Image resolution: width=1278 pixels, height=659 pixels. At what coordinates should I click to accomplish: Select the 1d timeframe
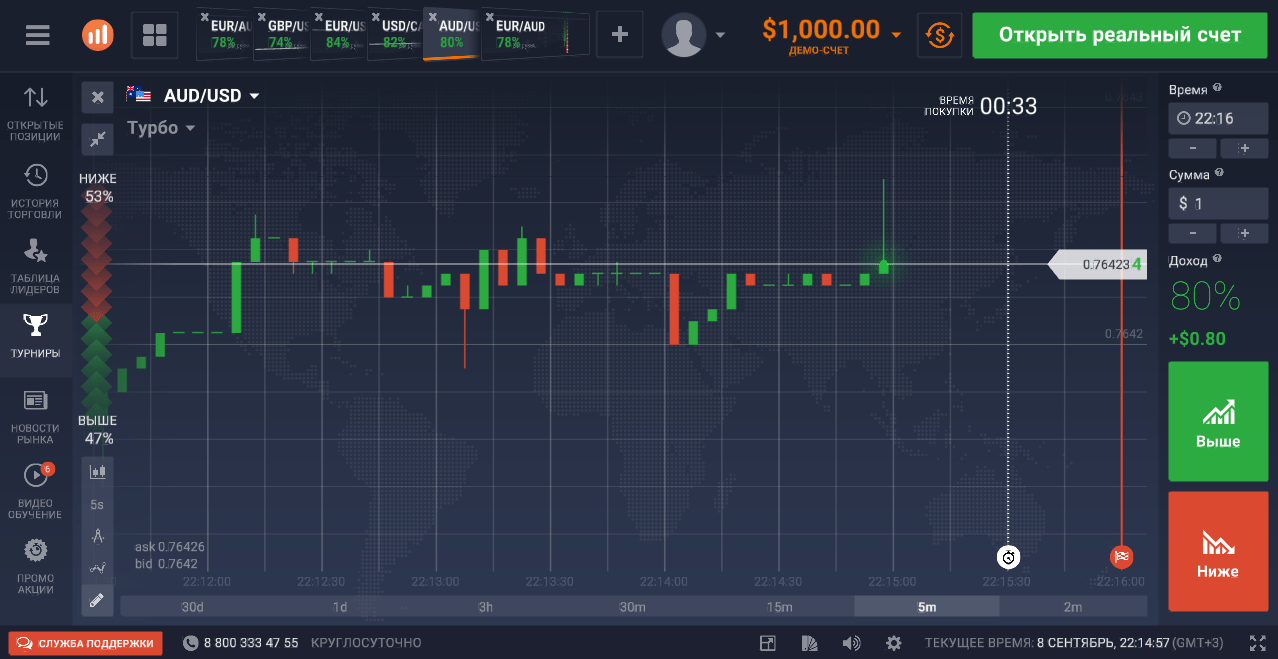pos(340,607)
